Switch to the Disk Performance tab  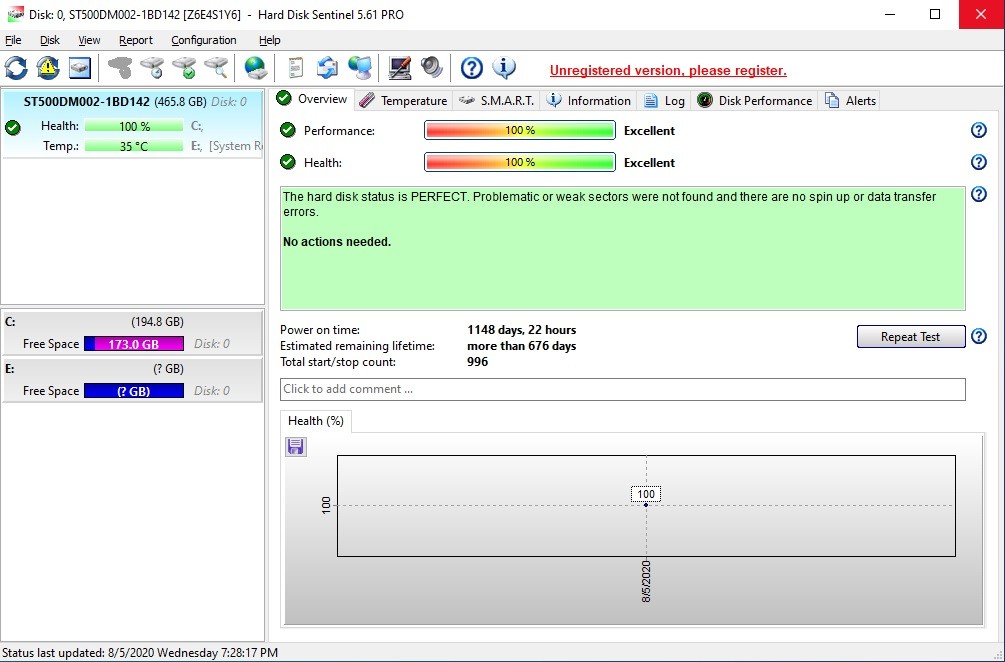(755, 100)
